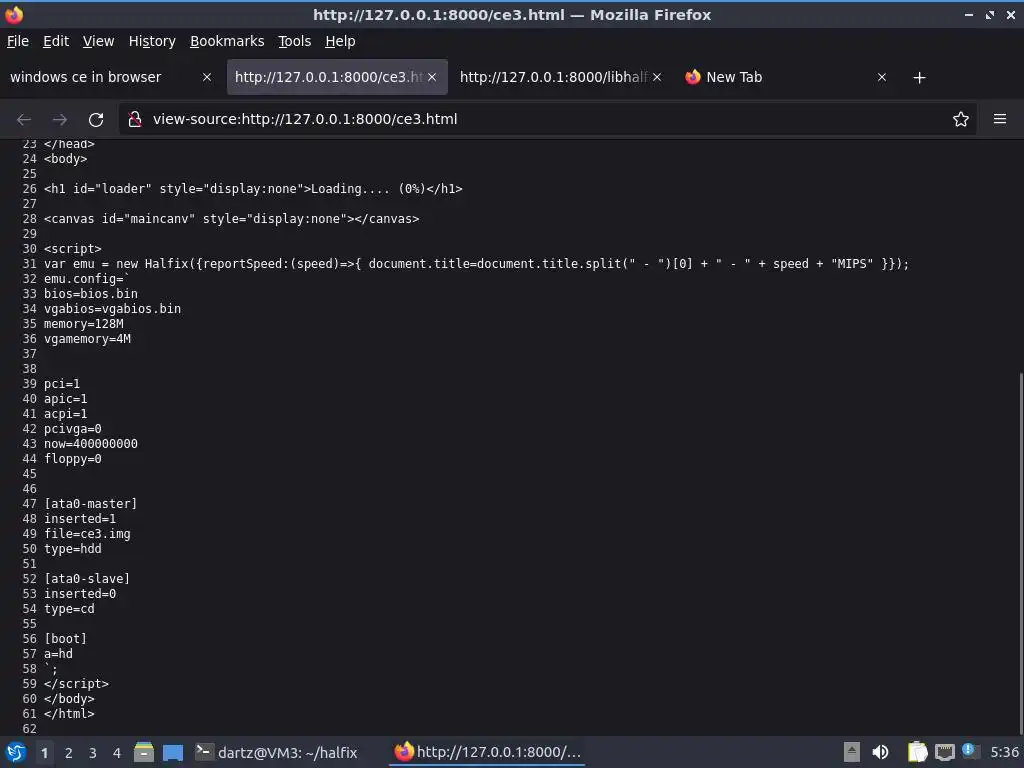This screenshot has width=1024, height=768.
Task: Click source line 'type=hdd'
Action: click(72, 549)
